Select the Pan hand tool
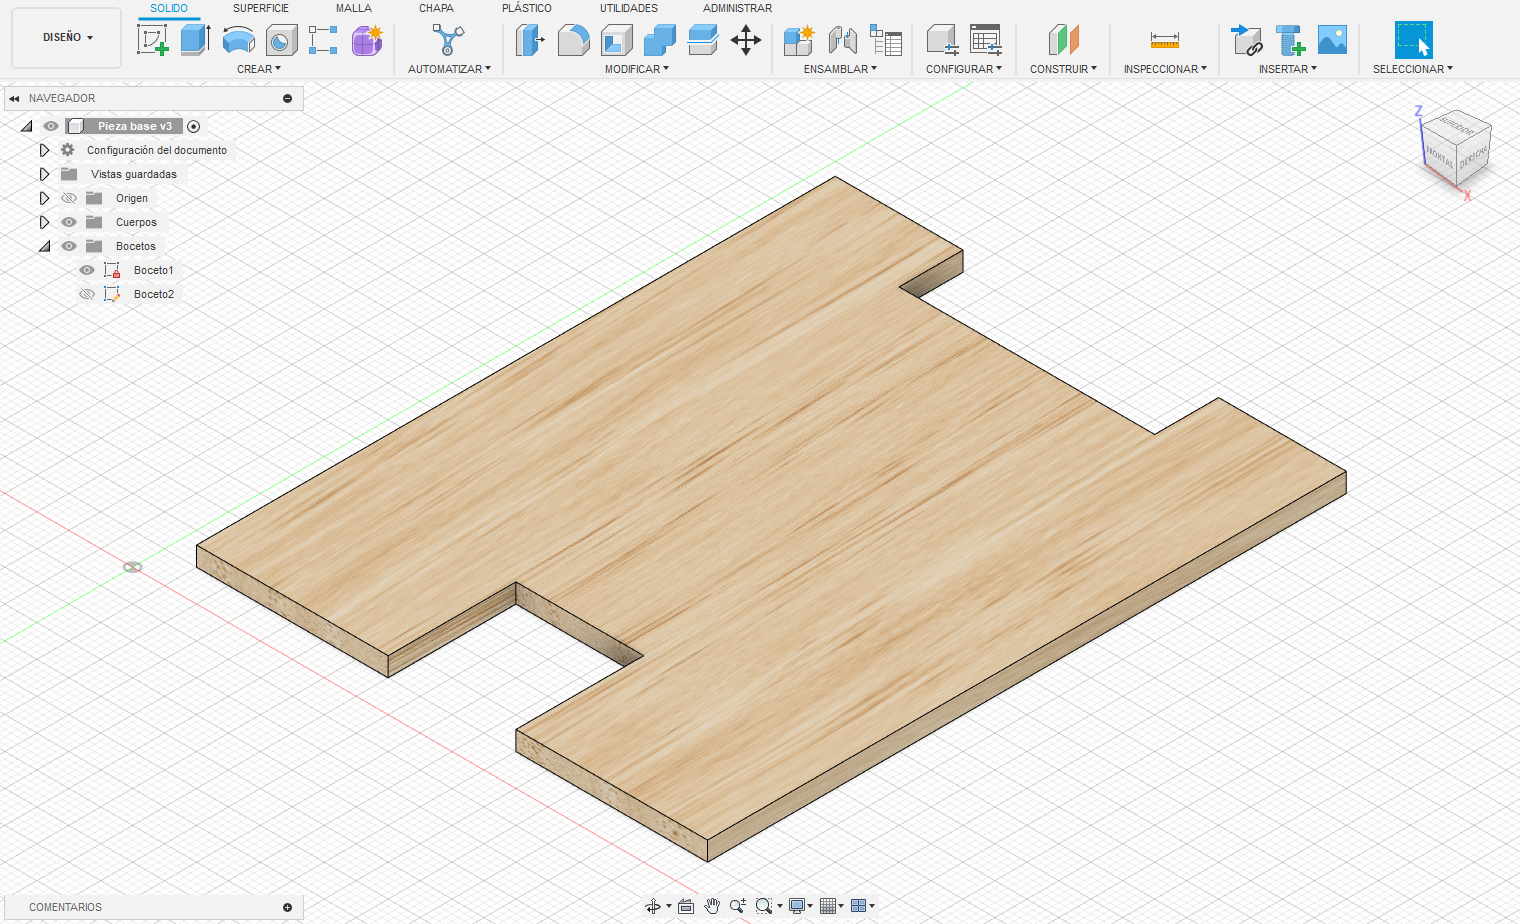 point(712,906)
